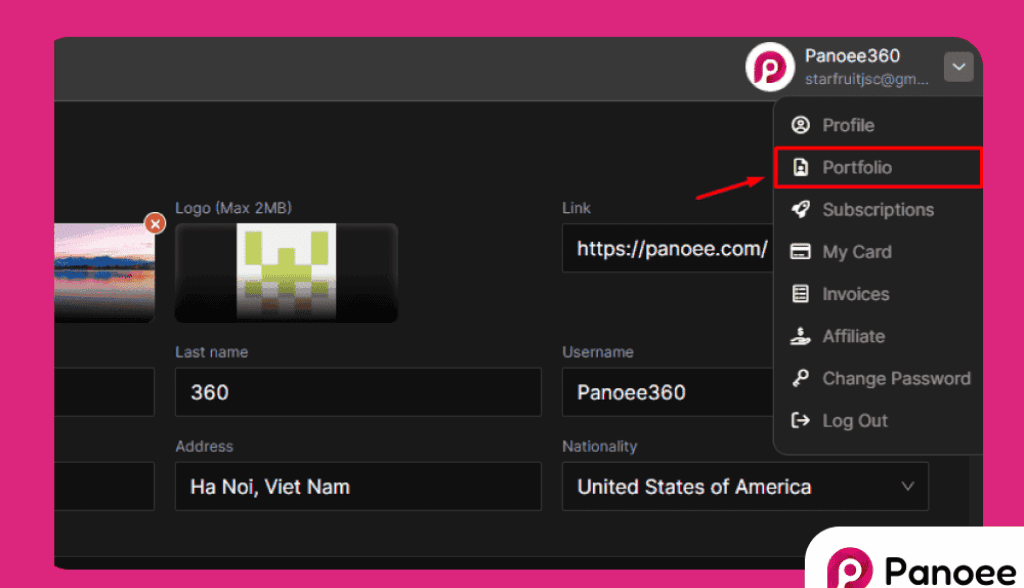Click the Panoee360 account name
The width and height of the screenshot is (1024, 588).
tap(852, 56)
